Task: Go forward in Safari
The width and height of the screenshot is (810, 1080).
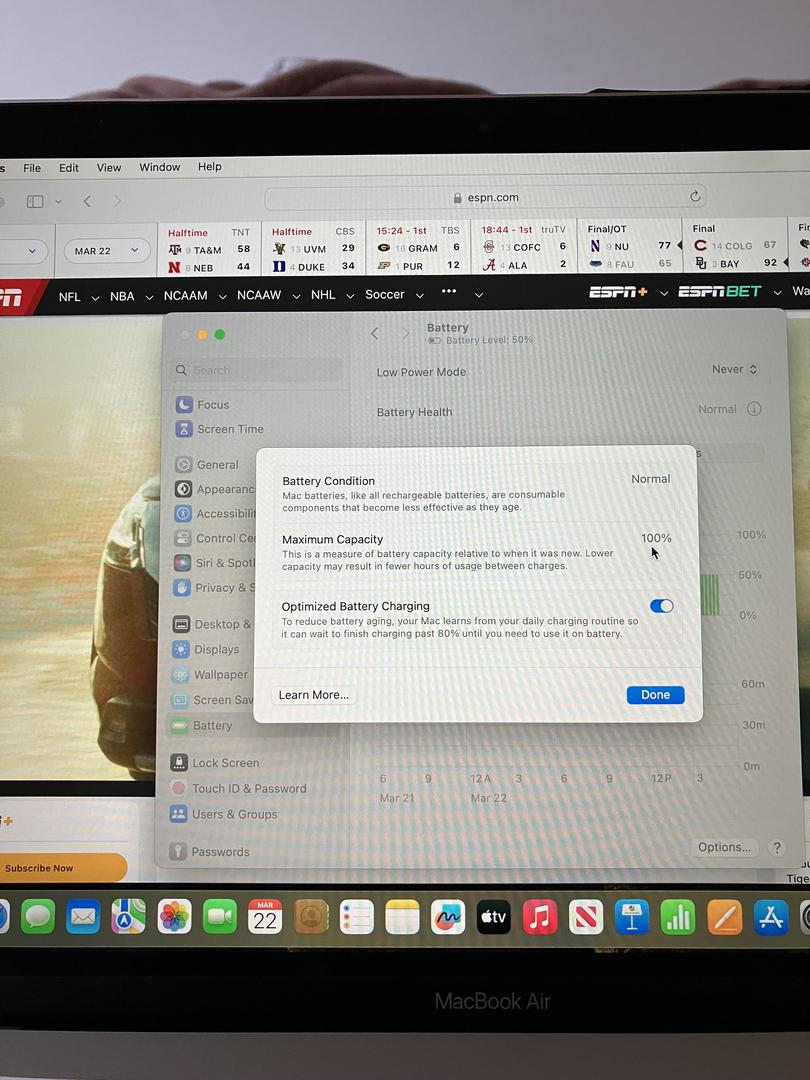Action: pos(117,200)
